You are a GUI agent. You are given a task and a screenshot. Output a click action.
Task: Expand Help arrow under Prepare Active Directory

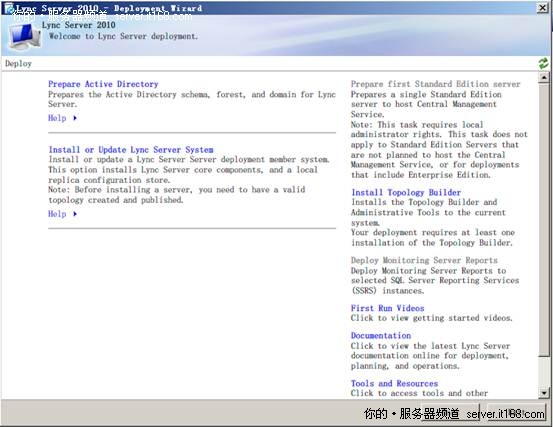(75, 118)
